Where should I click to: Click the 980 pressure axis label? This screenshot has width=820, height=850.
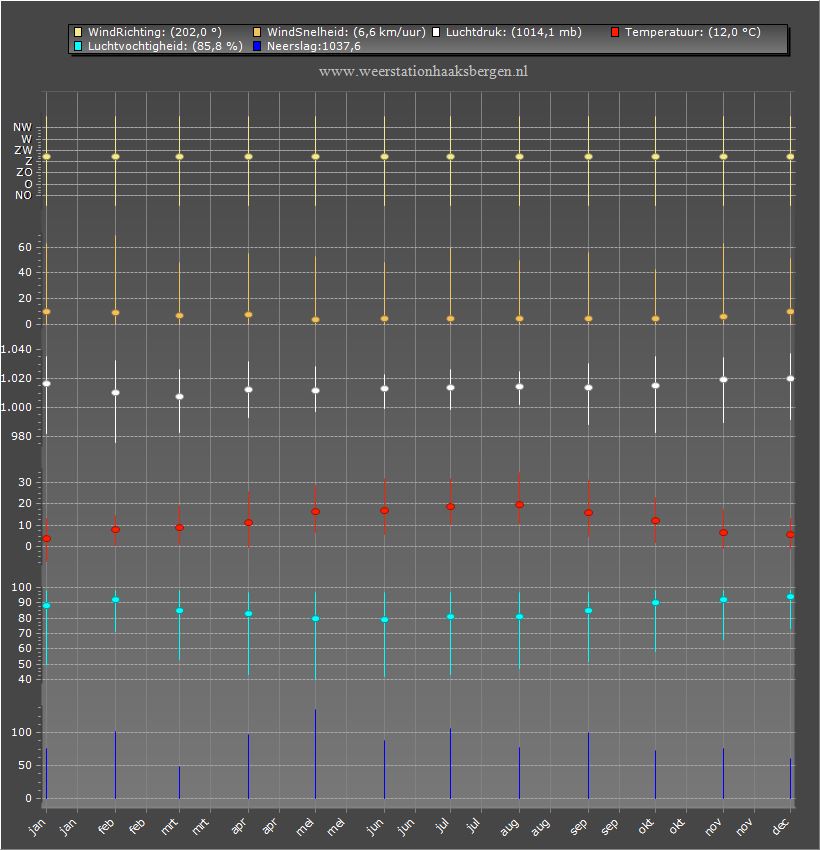click(22, 436)
